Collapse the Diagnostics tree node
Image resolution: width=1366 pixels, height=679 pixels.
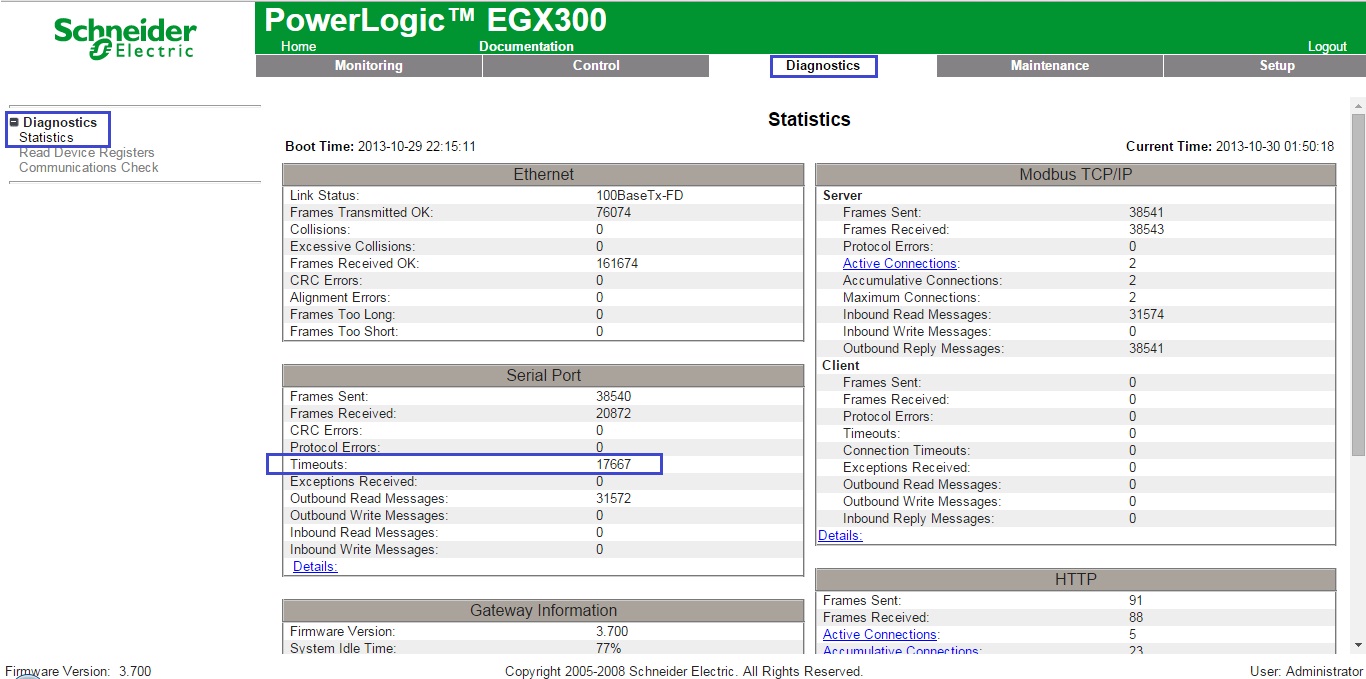click(14, 122)
